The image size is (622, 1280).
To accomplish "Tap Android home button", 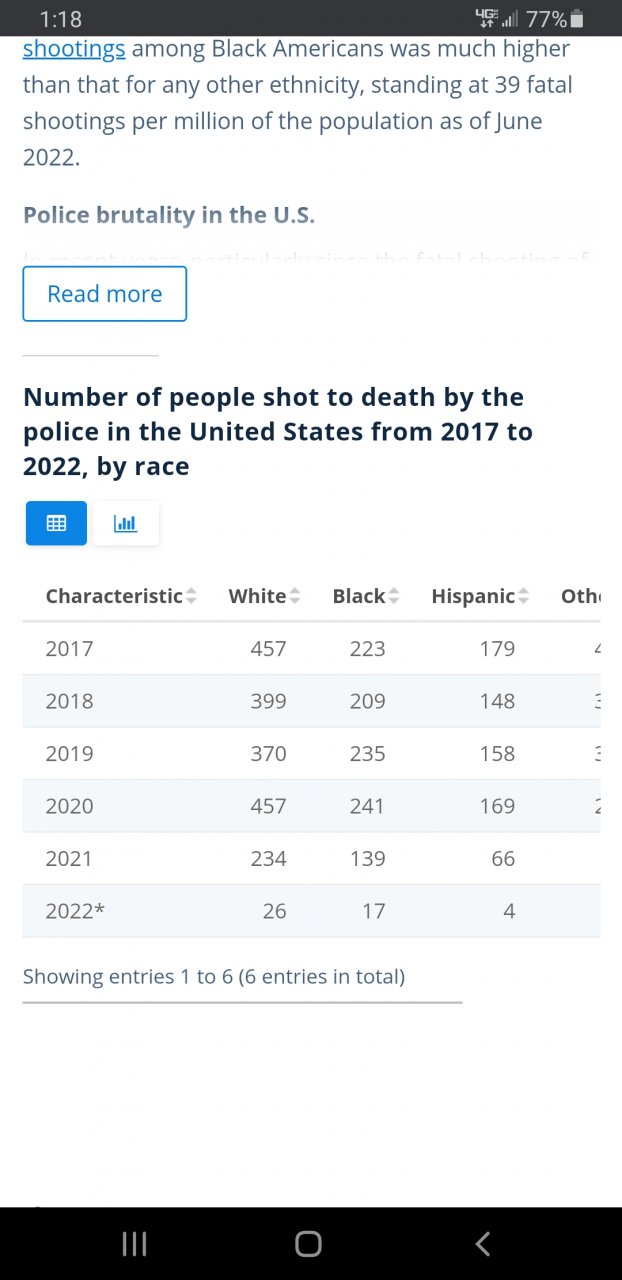I will (308, 1243).
